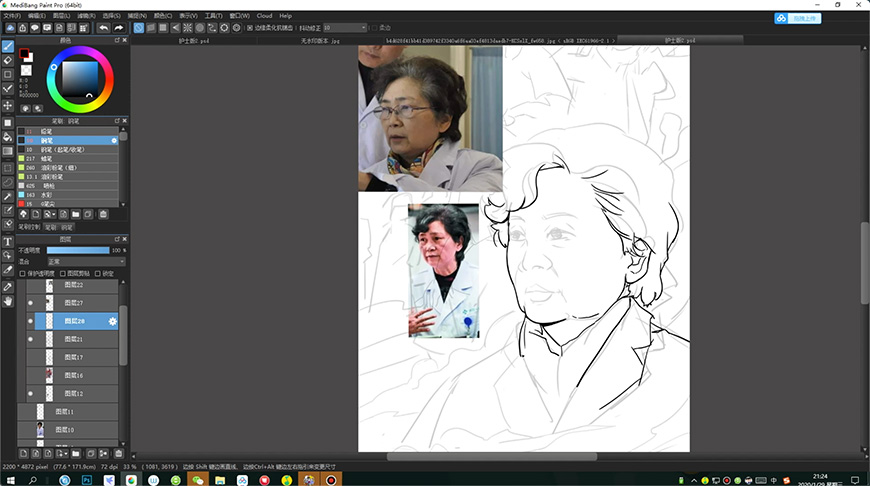Click the Redo arrow in toolbar
Image resolution: width=870 pixels, height=486 pixels.
[118, 28]
